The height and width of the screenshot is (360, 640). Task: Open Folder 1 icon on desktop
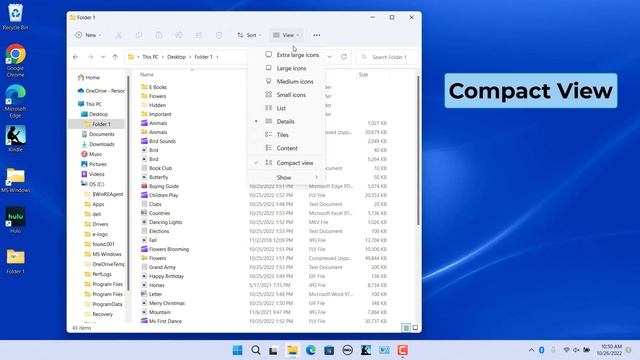[x=15, y=261]
